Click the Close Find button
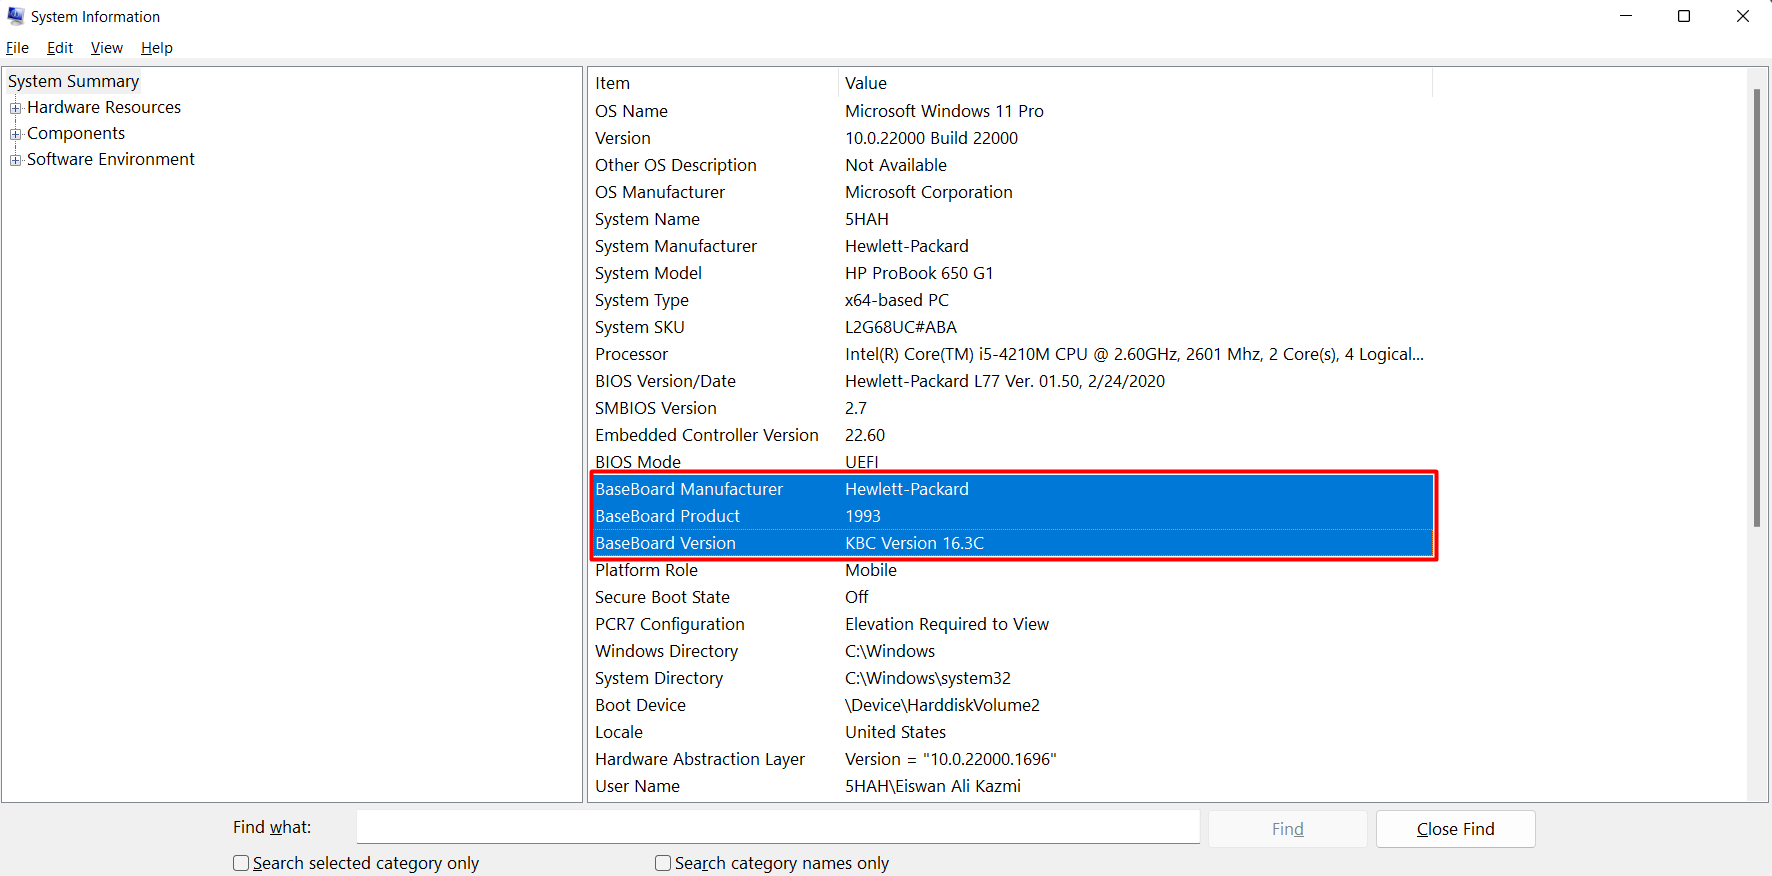This screenshot has width=1772, height=876. tap(1455, 829)
